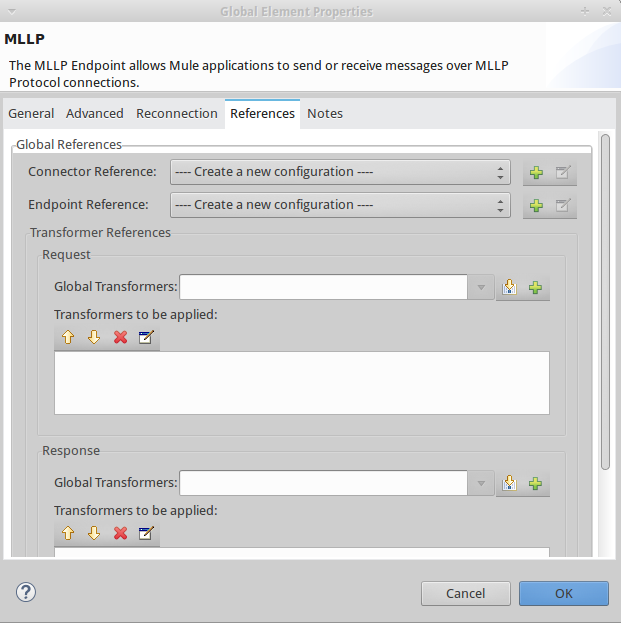The width and height of the screenshot is (621, 623).
Task: Click the Request transformers to be applied list
Action: pyautogui.click(x=302, y=383)
